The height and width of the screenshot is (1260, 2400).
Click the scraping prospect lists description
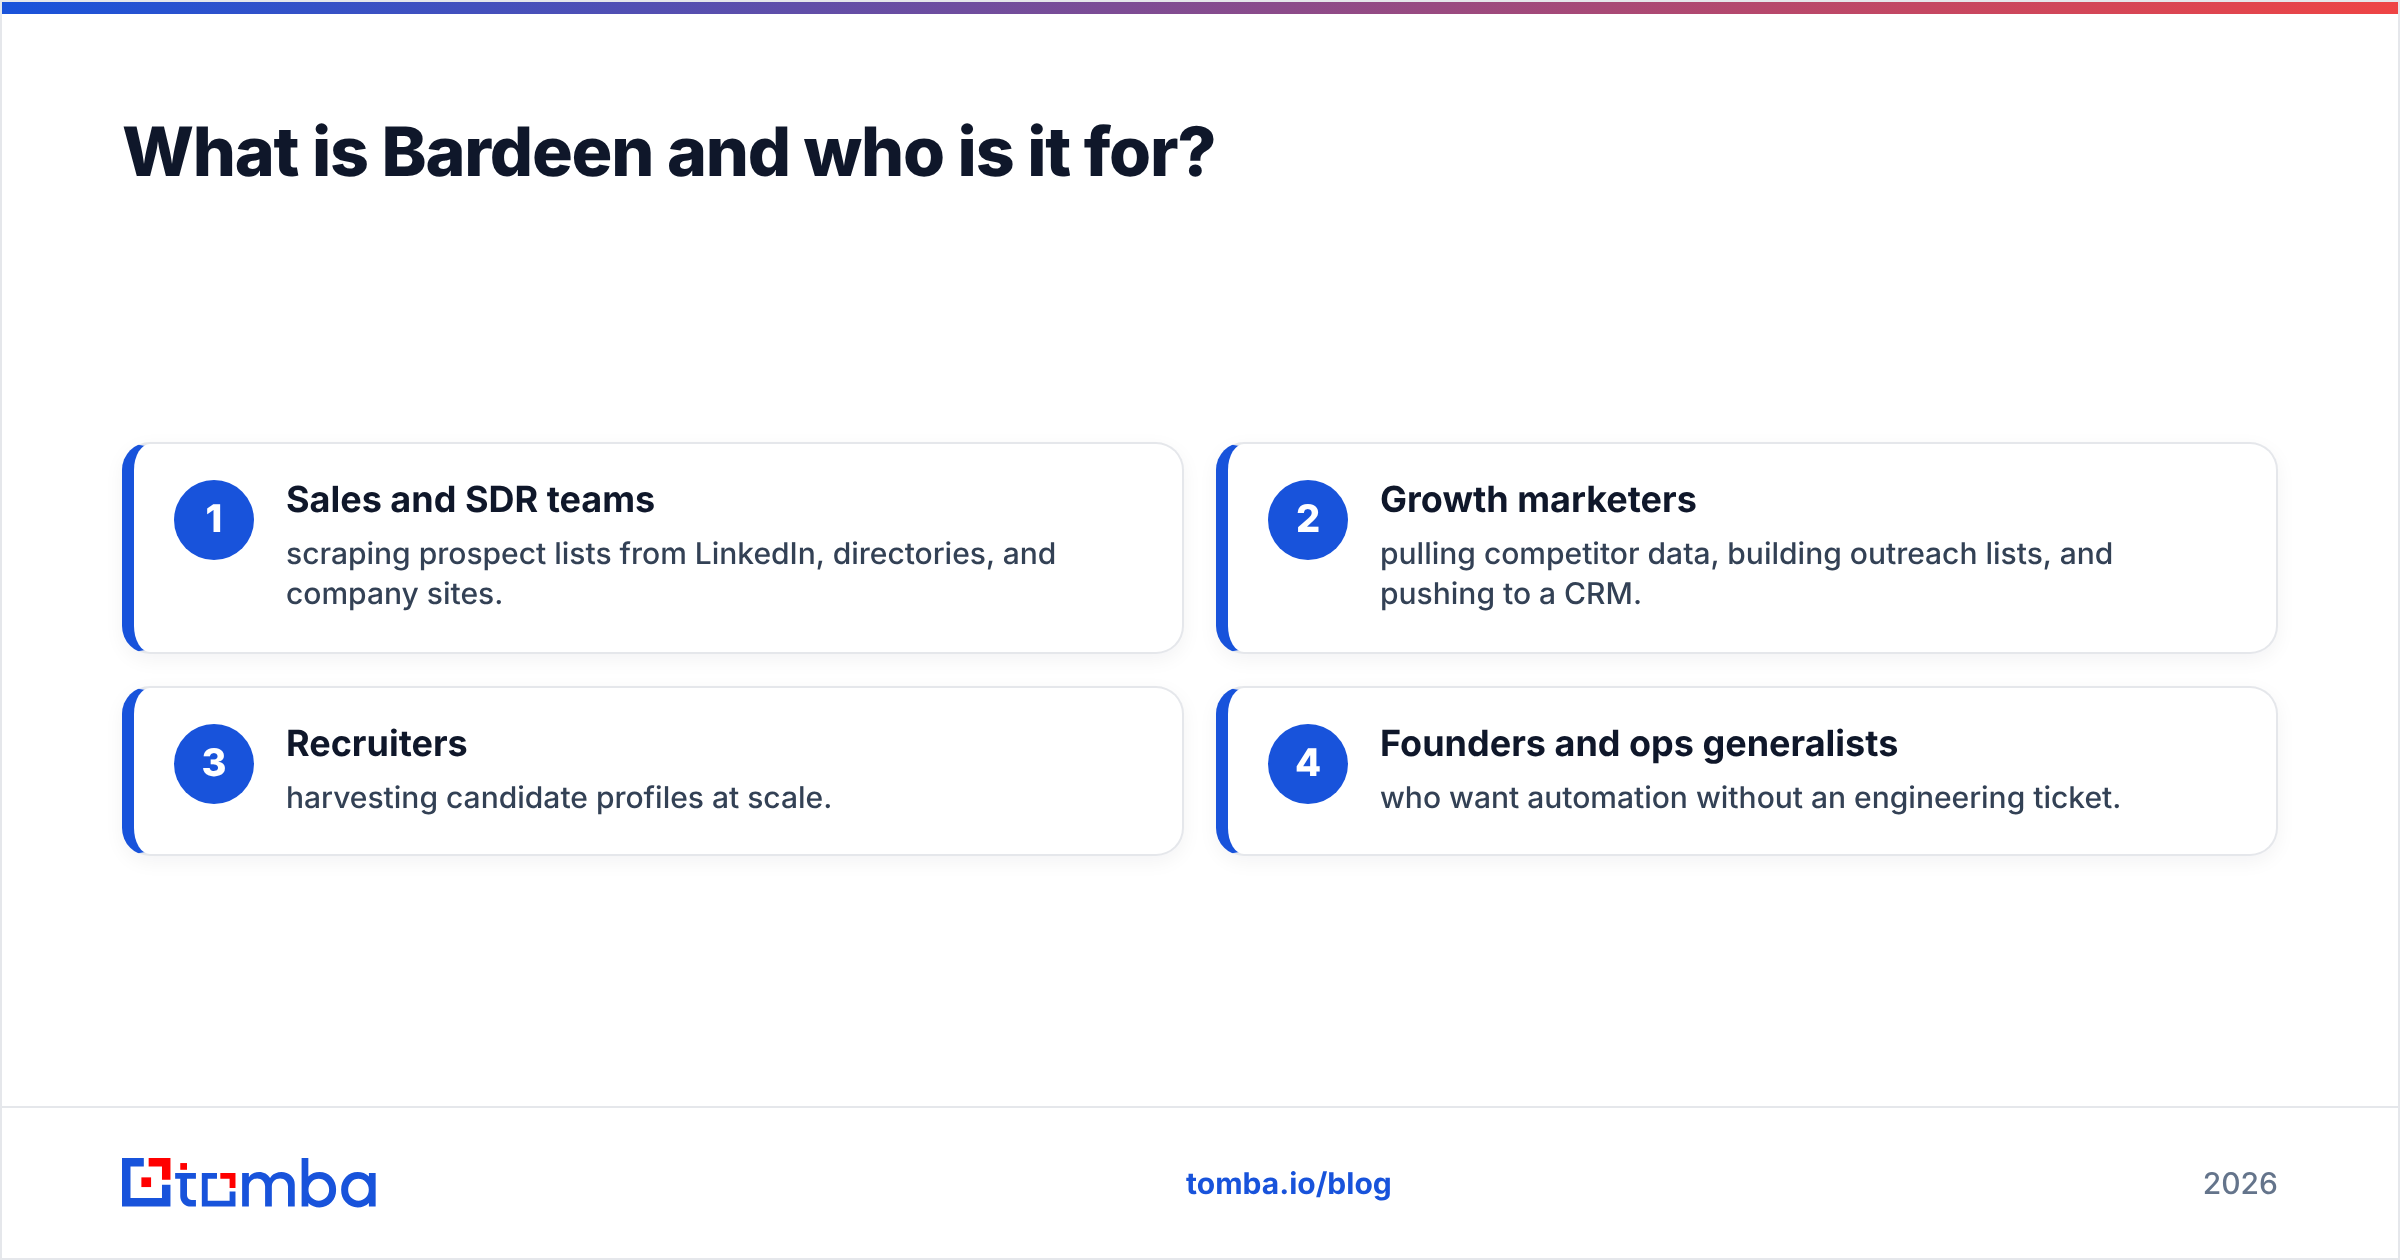coord(671,573)
